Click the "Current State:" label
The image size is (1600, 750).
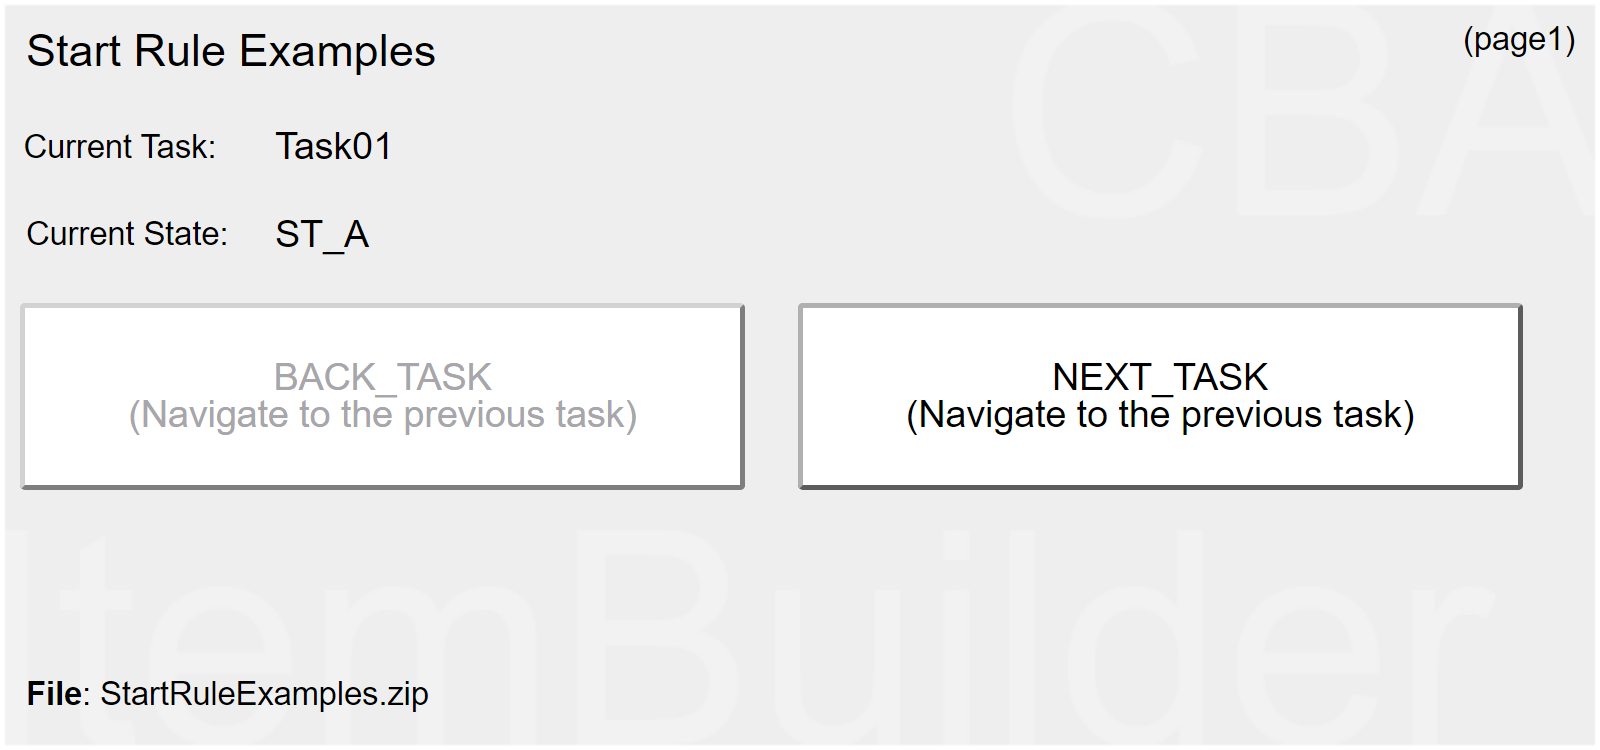click(x=127, y=234)
